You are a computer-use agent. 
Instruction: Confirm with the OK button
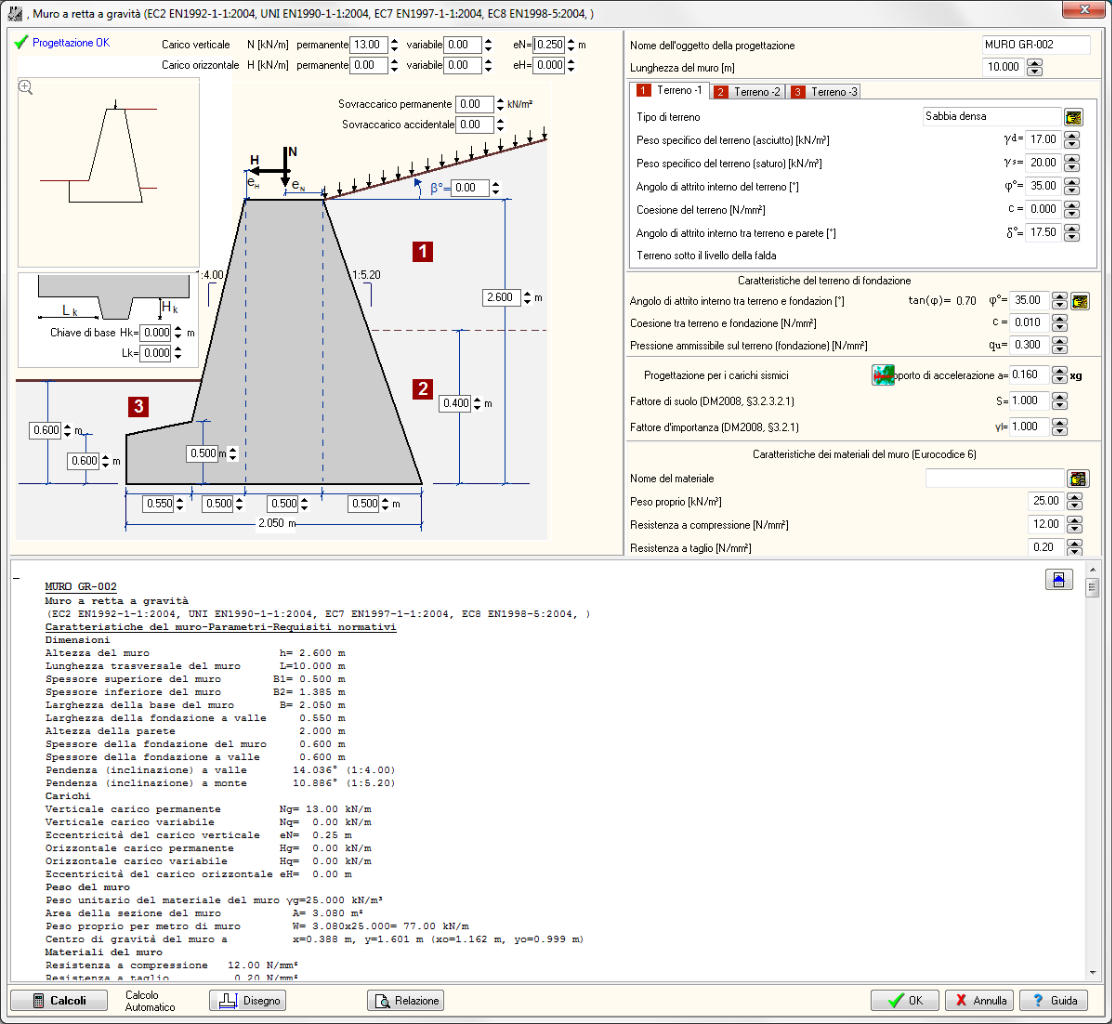pos(905,1001)
